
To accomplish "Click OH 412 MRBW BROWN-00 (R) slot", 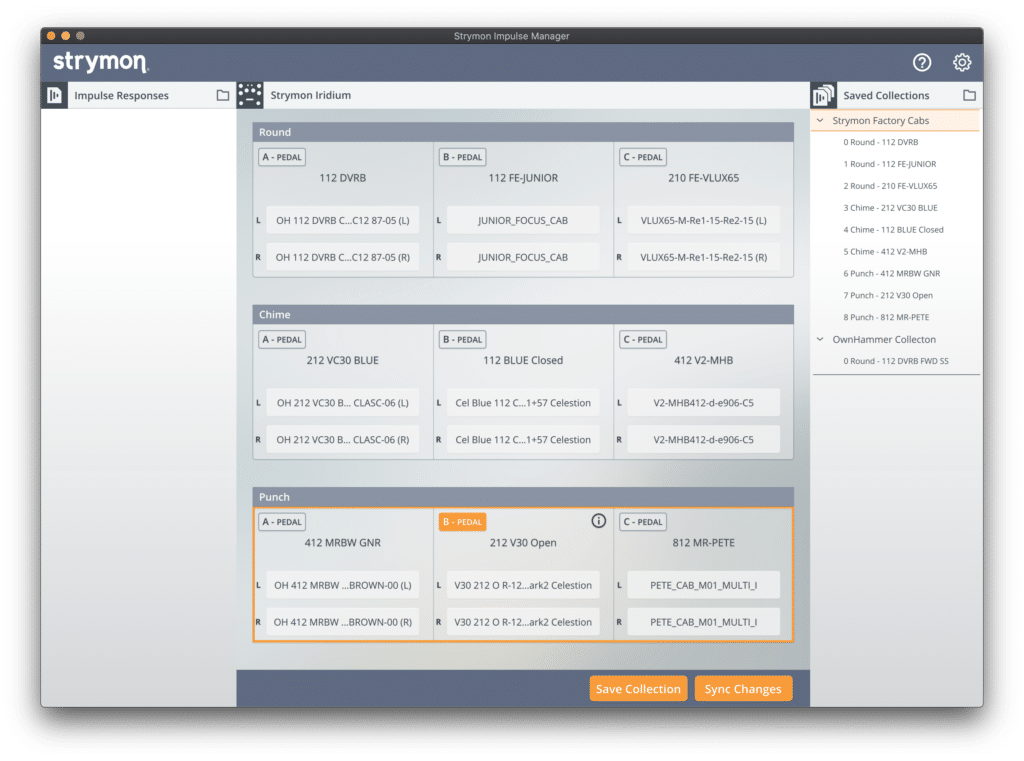I will 343,622.
